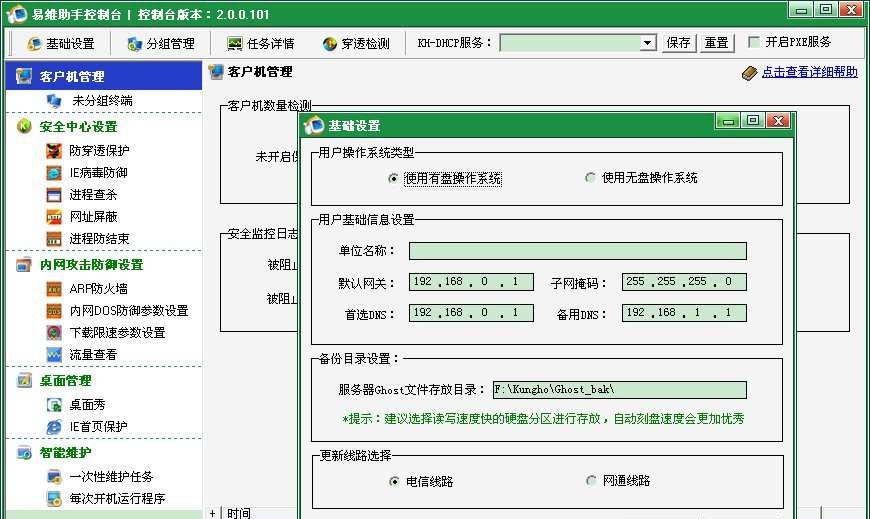Collapse the 安全中心设置 section

pyautogui.click(x=78, y=127)
